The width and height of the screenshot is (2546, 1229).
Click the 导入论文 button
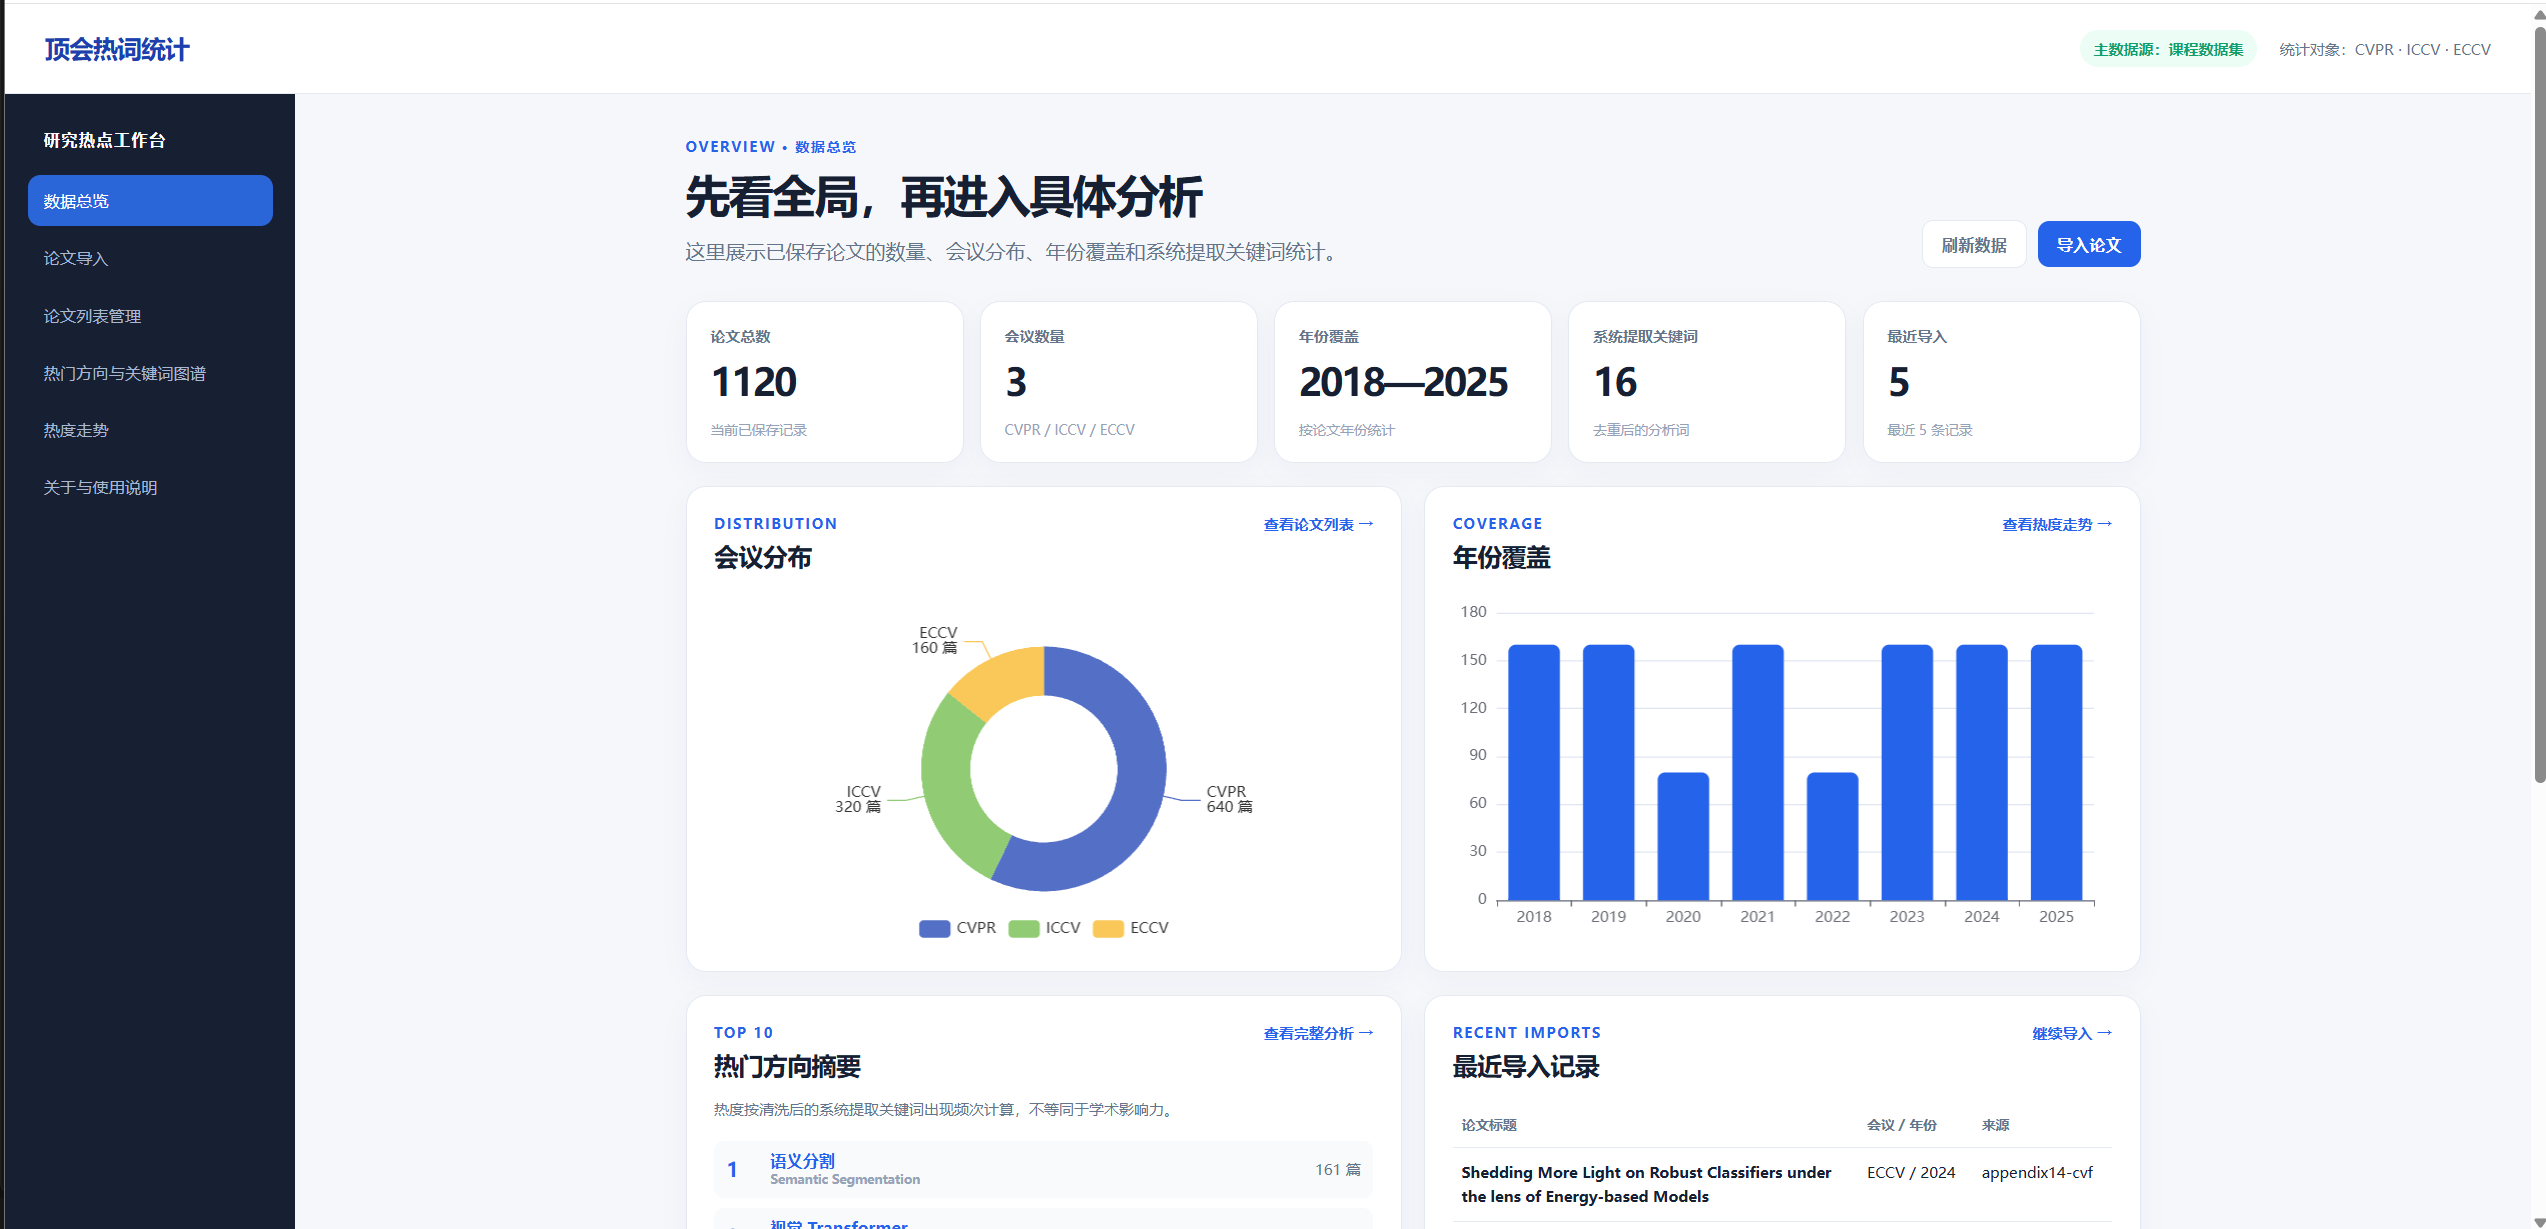[2088, 245]
